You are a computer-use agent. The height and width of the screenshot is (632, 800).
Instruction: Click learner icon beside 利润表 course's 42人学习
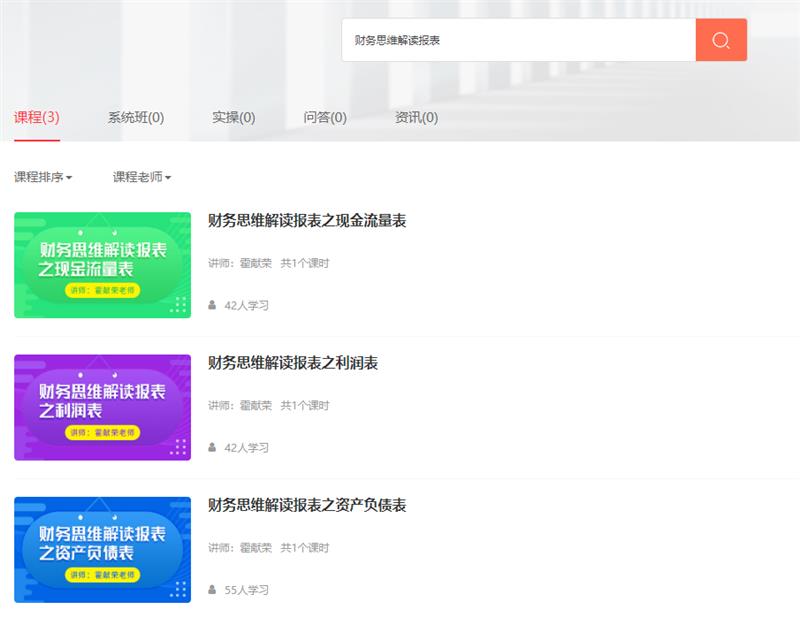tap(212, 447)
